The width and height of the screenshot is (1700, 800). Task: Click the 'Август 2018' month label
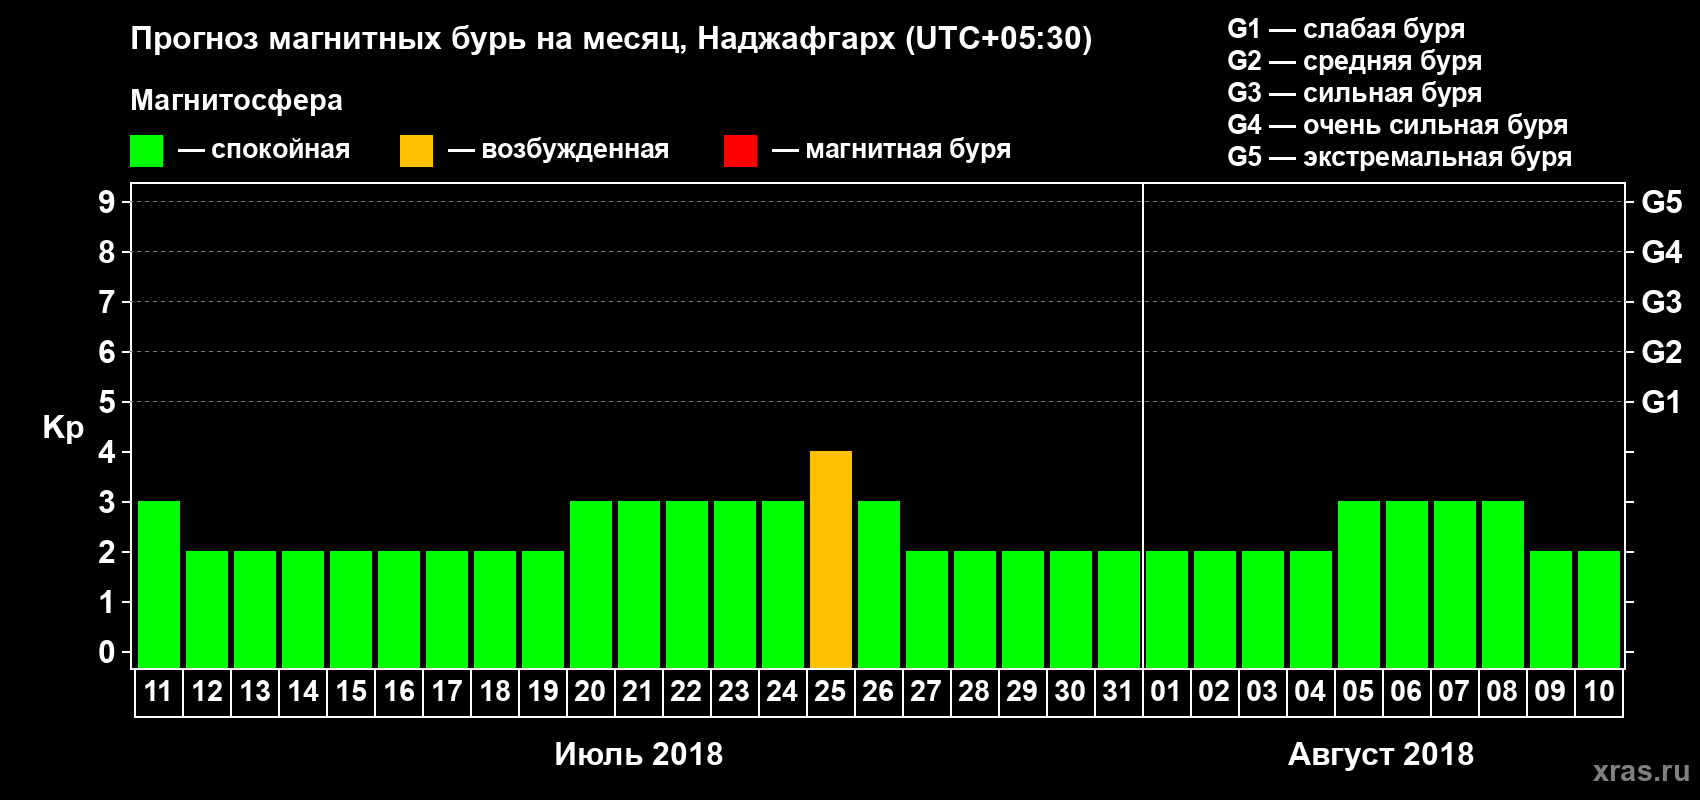pyautogui.click(x=1381, y=754)
